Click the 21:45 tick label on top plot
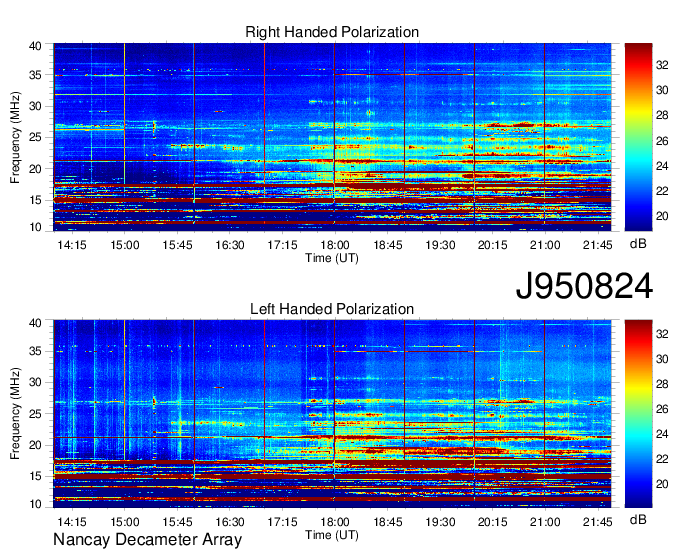Screen dimensions: 680x552 [x=598, y=245]
